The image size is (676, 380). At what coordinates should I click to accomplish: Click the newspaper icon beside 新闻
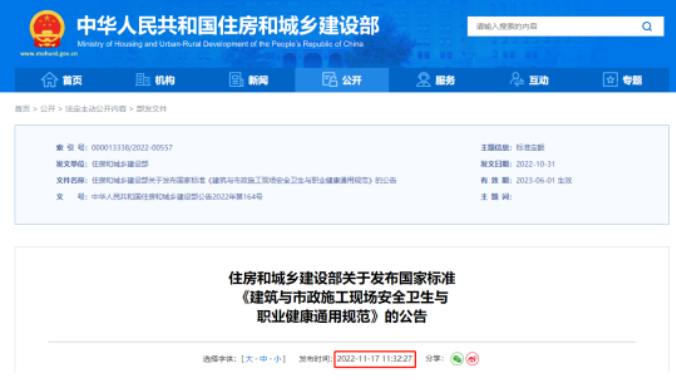point(236,80)
